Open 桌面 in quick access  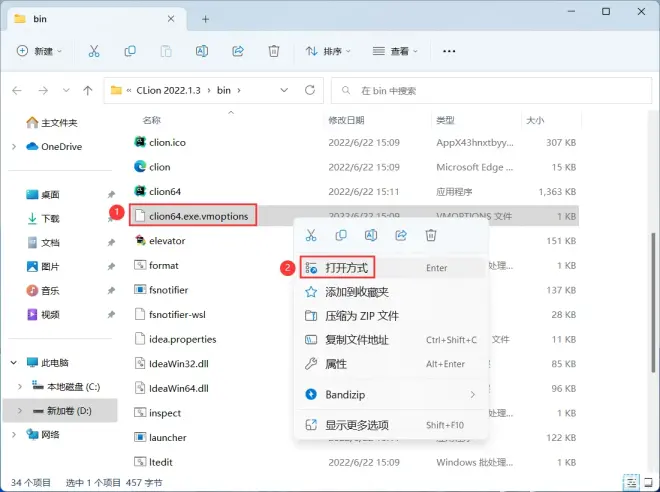click(x=44, y=195)
